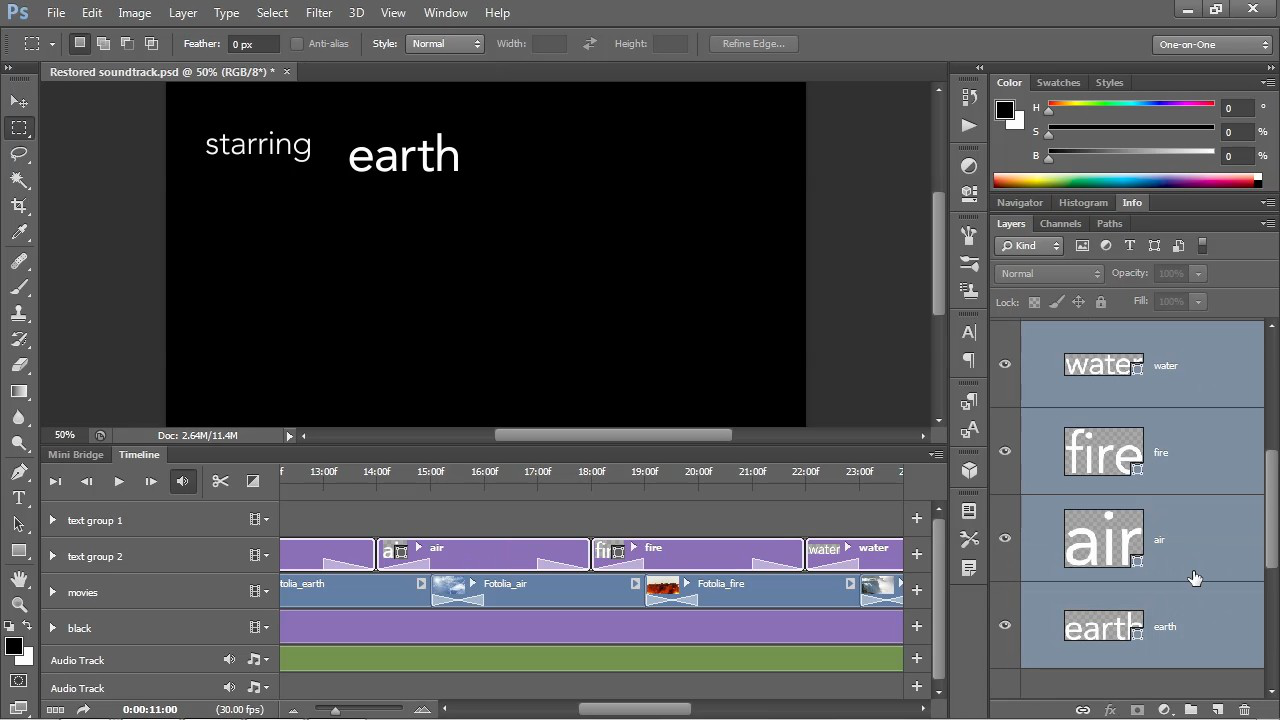The width and height of the screenshot is (1280, 720).
Task: Delete layer using the trash icon
Action: coord(1244,710)
